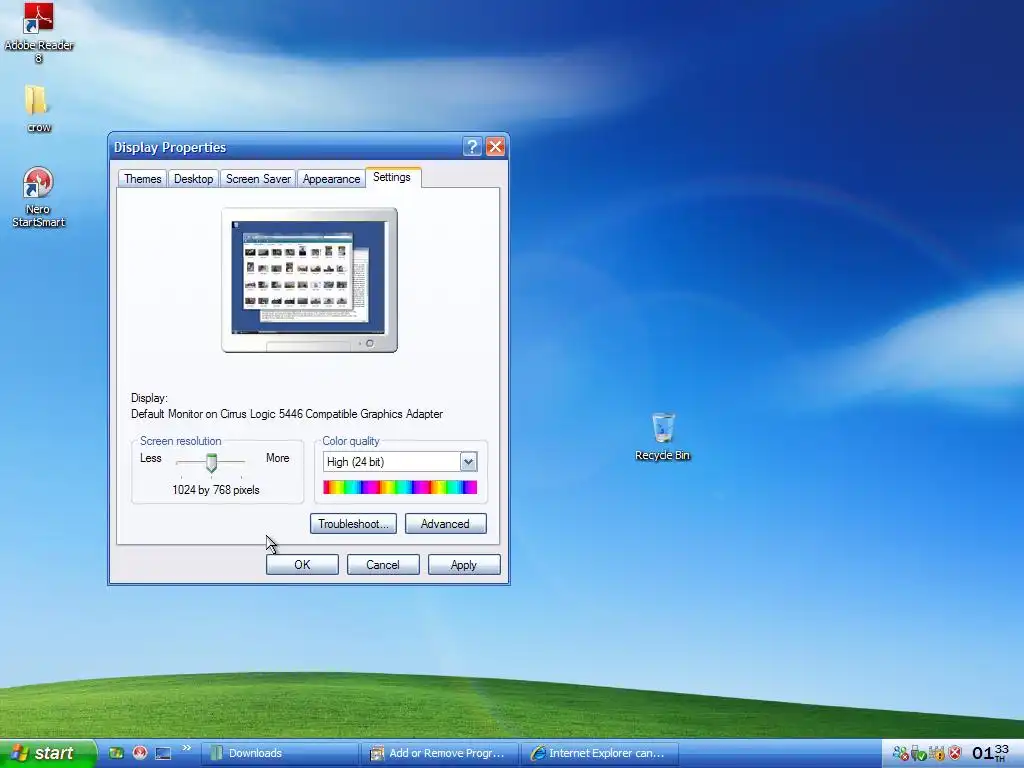1024x768 pixels.
Task: Open Advanced display settings
Action: point(445,524)
